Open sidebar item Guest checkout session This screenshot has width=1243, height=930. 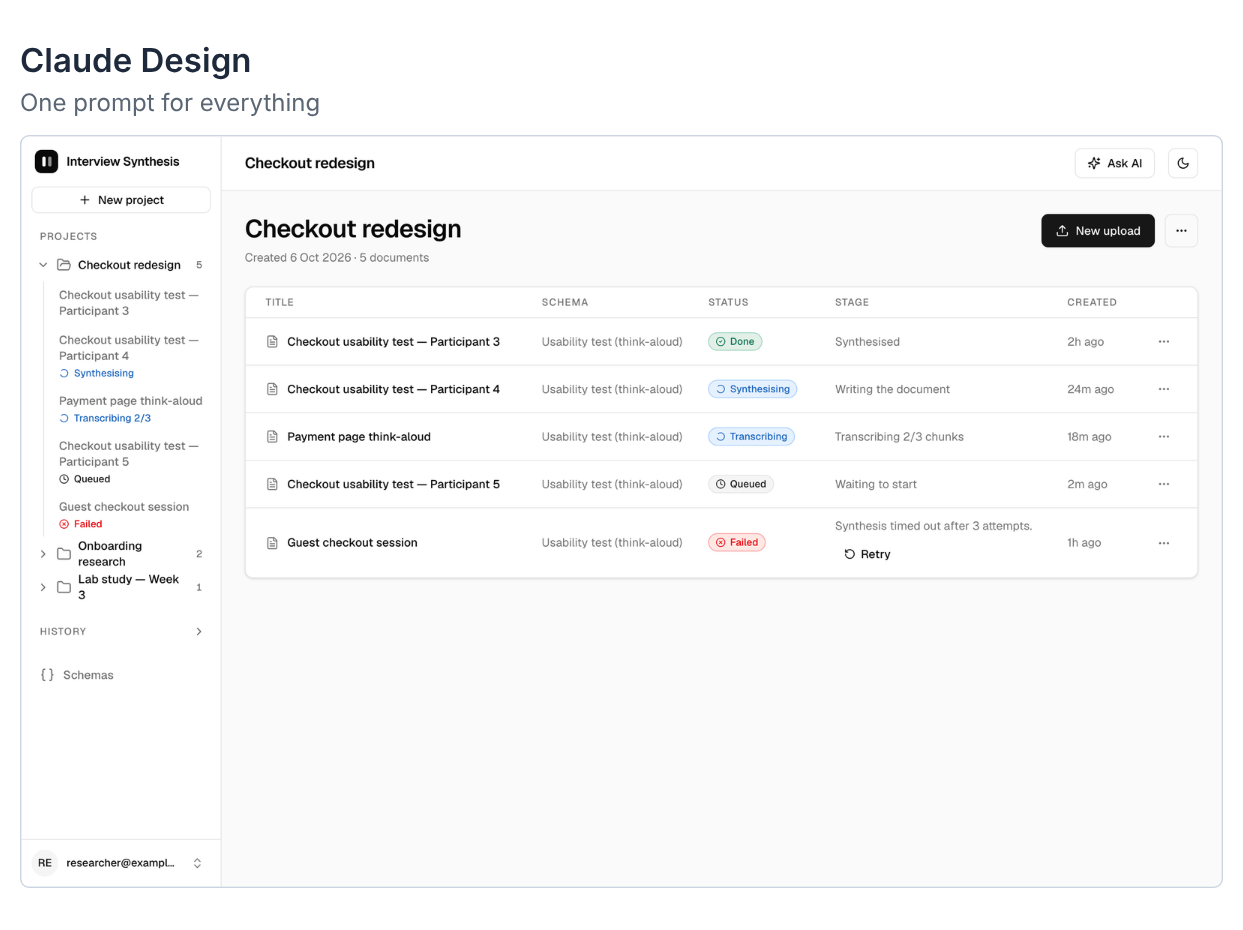(124, 515)
